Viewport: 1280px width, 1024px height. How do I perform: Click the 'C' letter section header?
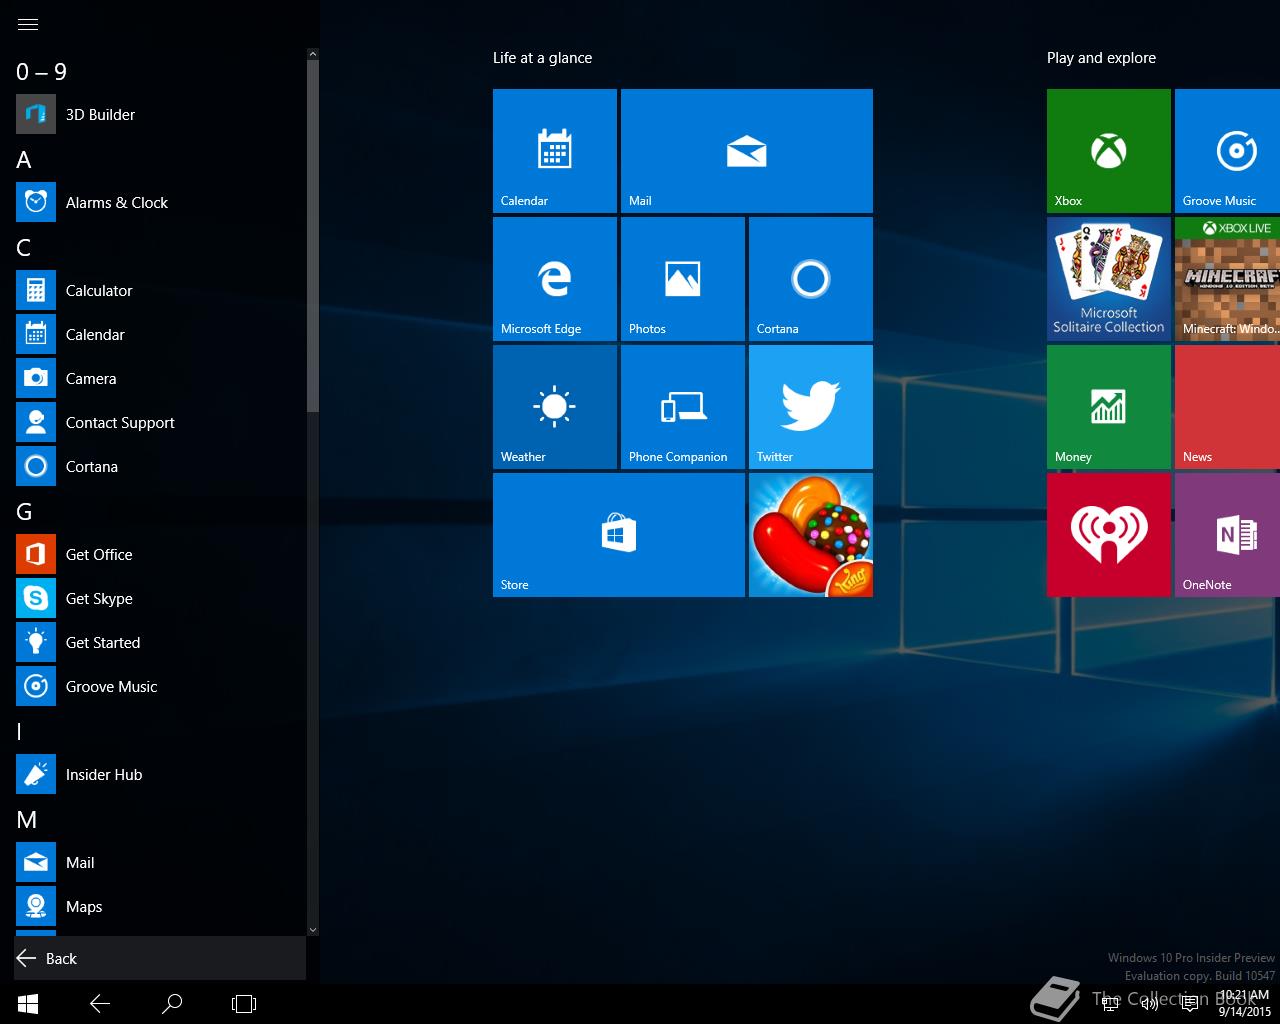click(x=24, y=248)
